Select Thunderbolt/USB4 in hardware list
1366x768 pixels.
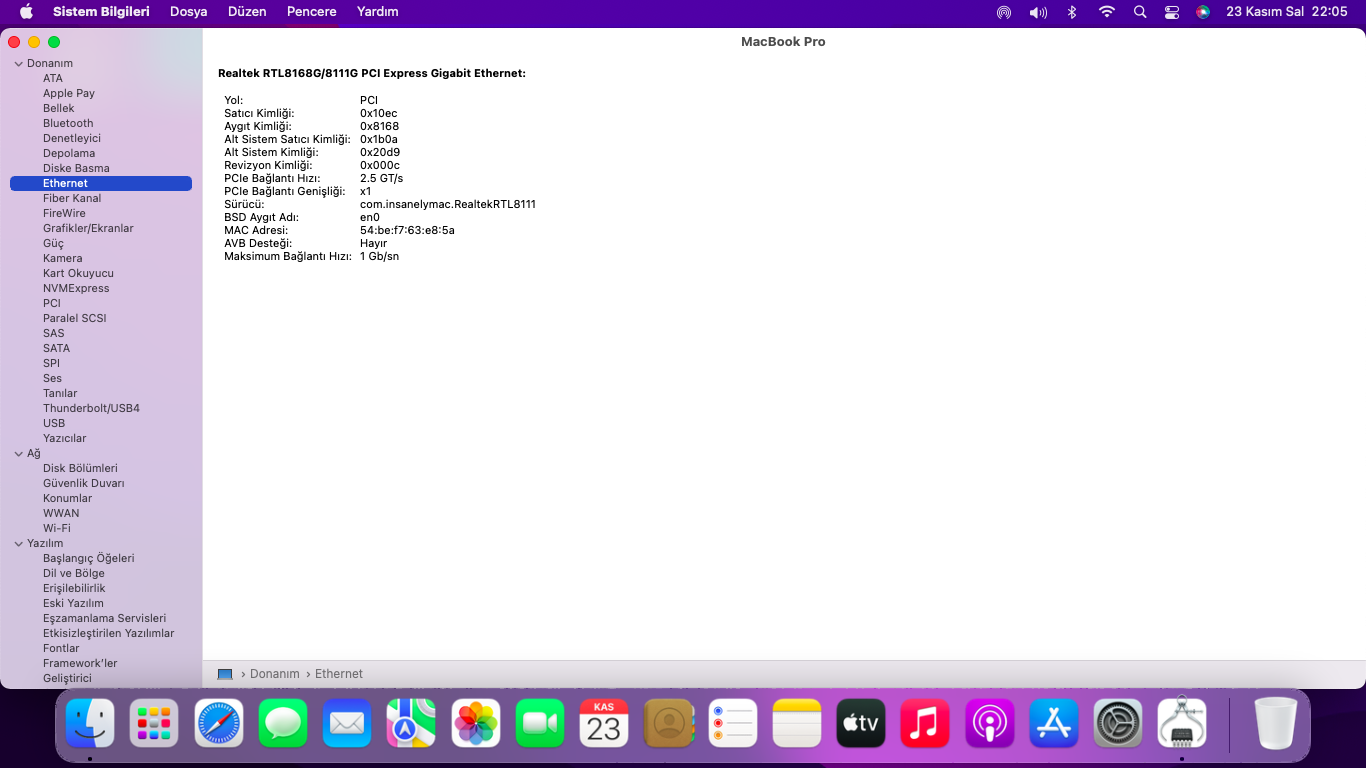[x=91, y=408]
